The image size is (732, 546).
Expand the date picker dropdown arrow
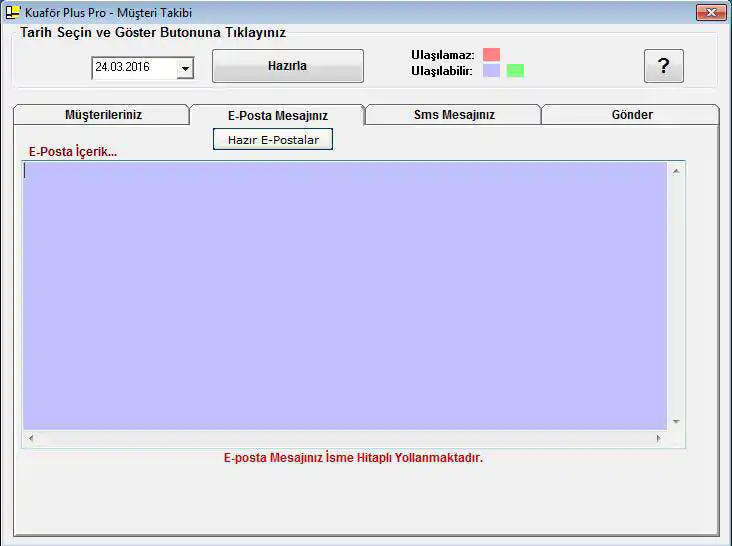185,69
